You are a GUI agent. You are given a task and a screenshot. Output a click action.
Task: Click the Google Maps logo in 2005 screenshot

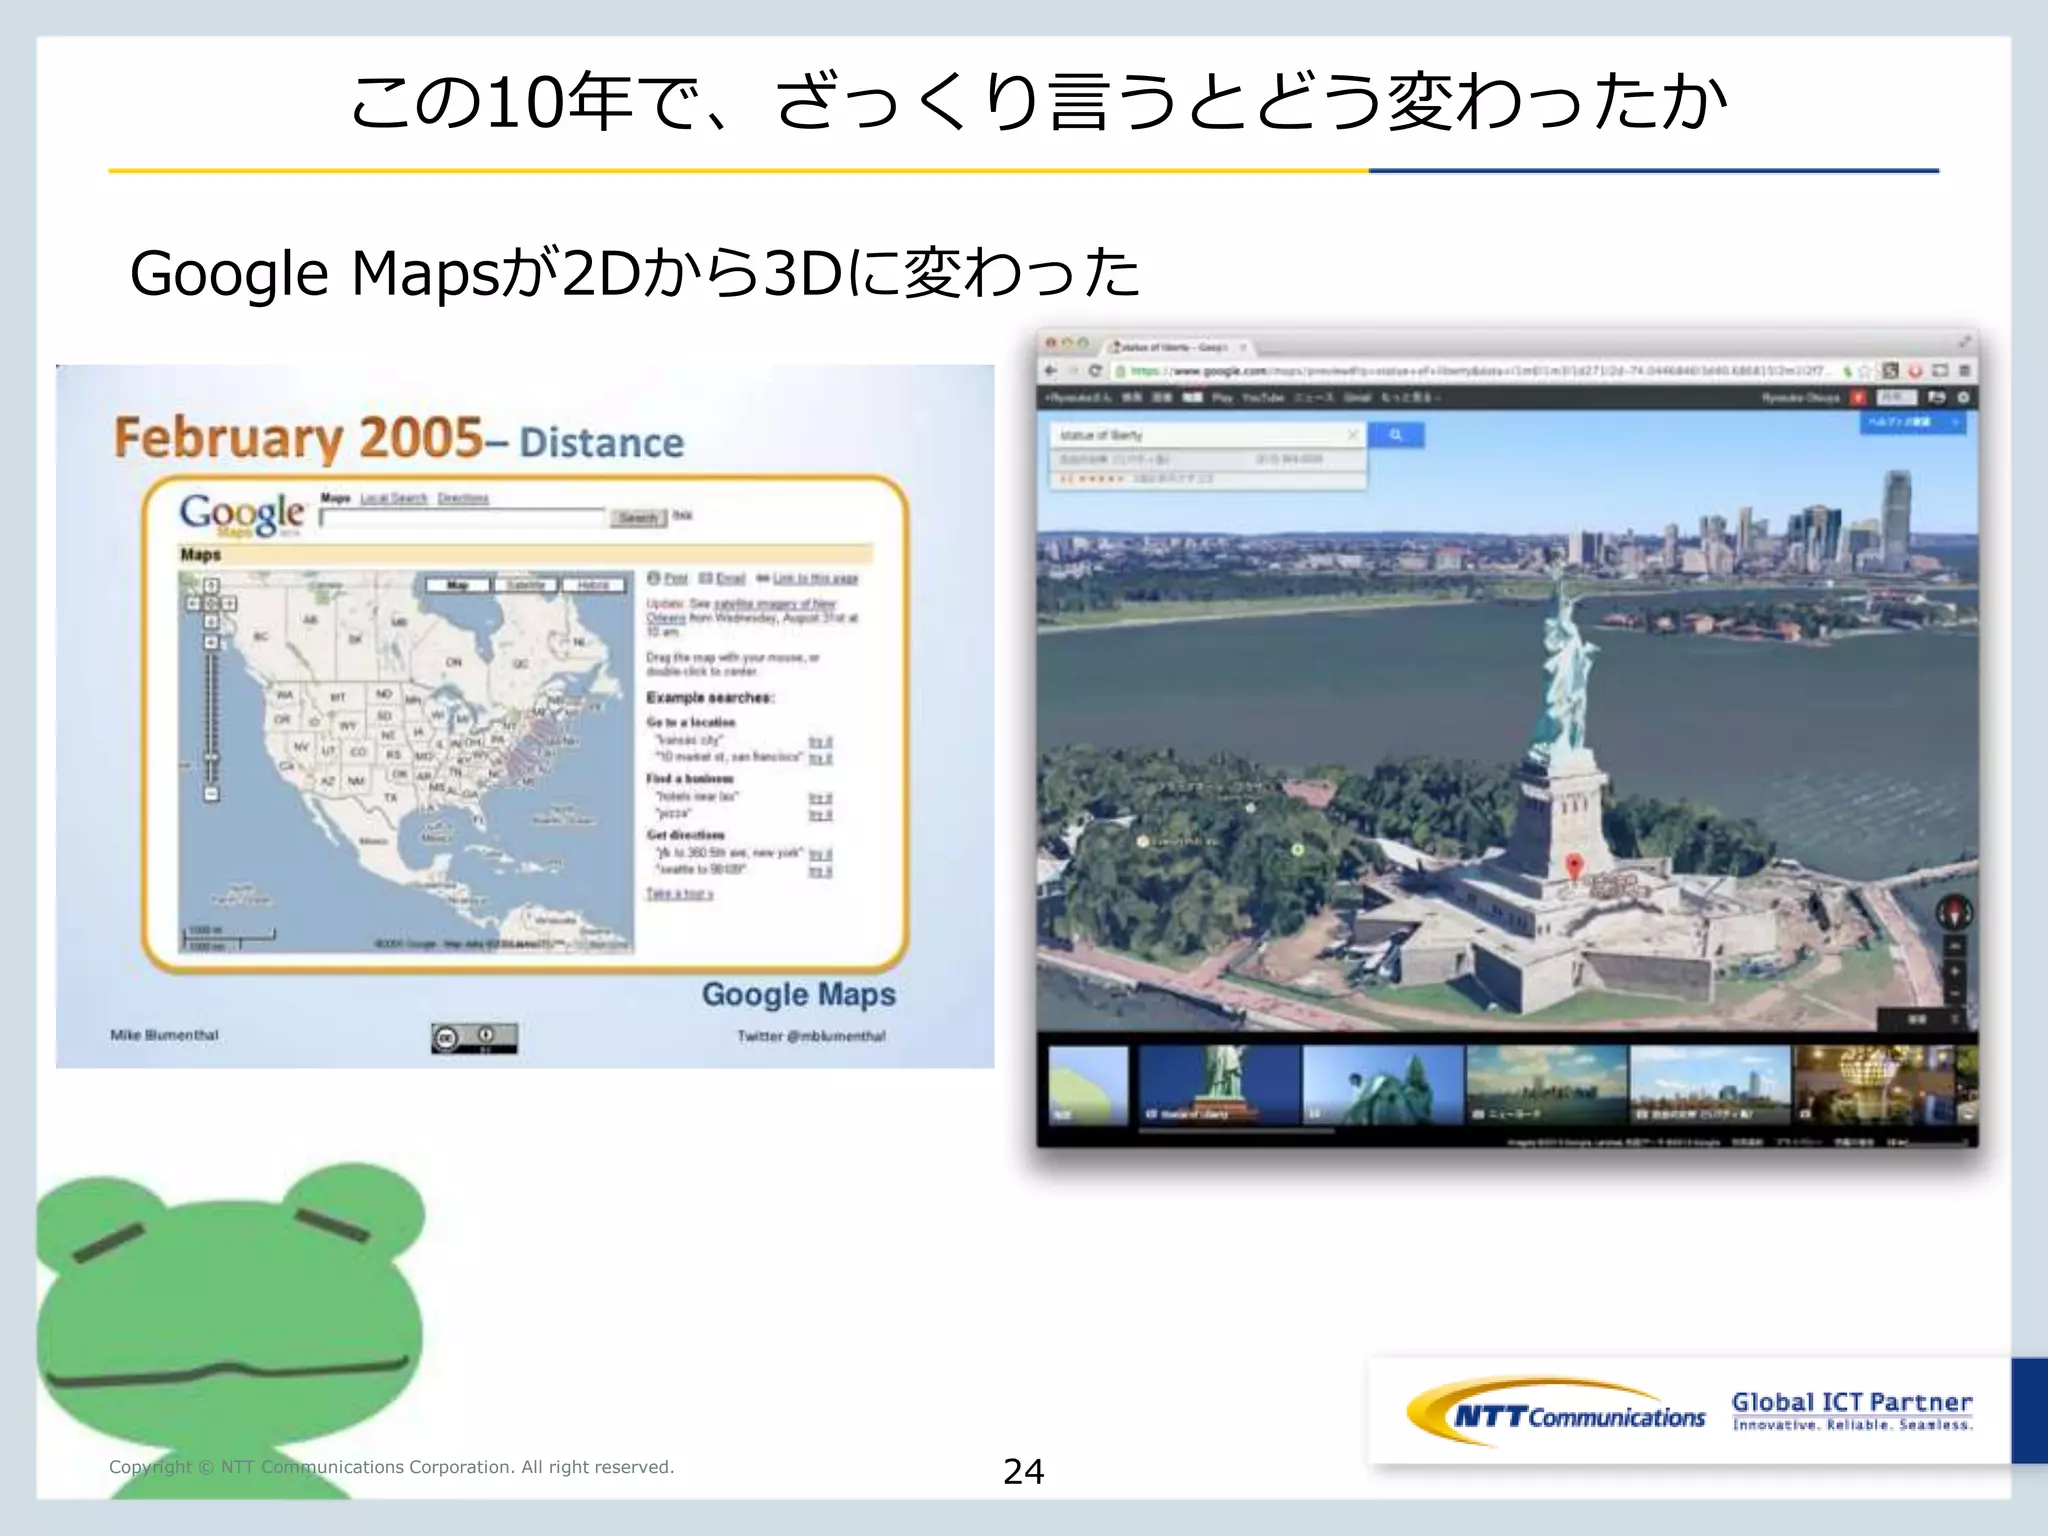pos(242,515)
